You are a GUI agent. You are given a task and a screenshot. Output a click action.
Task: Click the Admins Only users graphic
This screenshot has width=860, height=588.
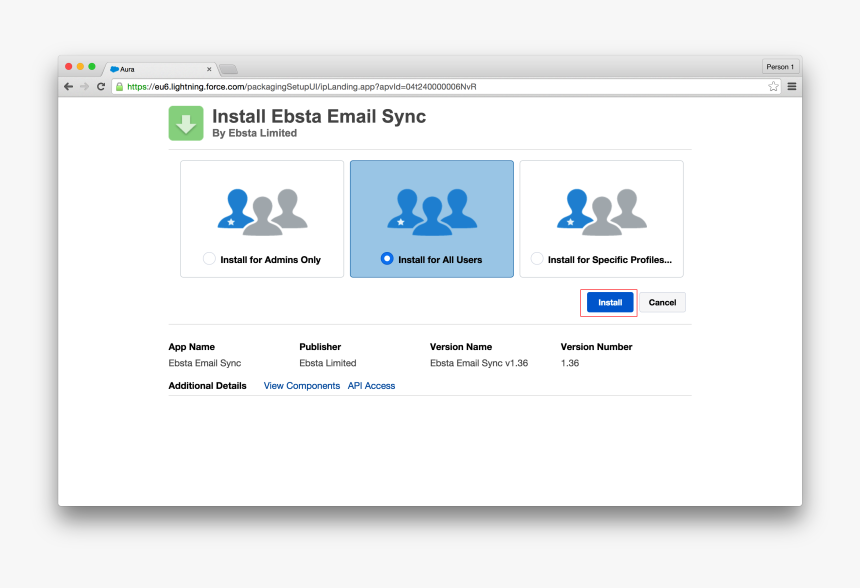pyautogui.click(x=263, y=212)
